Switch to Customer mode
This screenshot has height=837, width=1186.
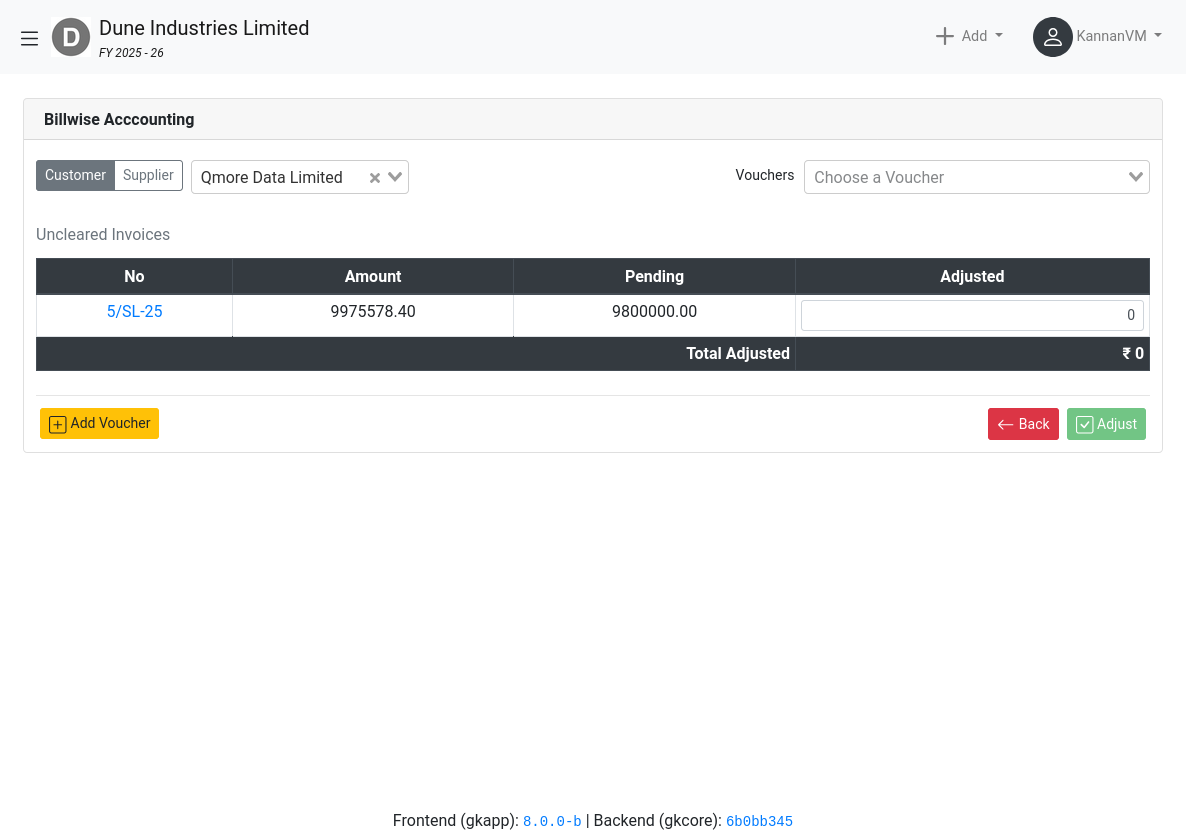tap(76, 175)
